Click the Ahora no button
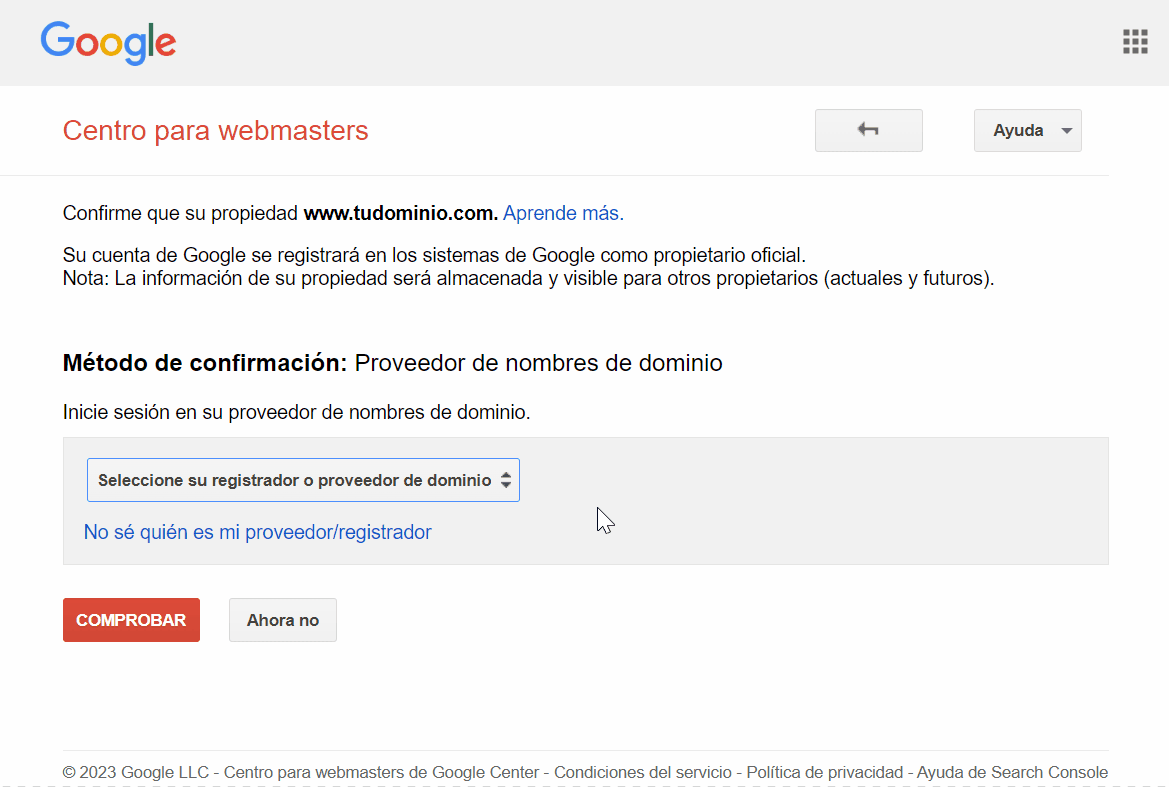 [x=283, y=620]
